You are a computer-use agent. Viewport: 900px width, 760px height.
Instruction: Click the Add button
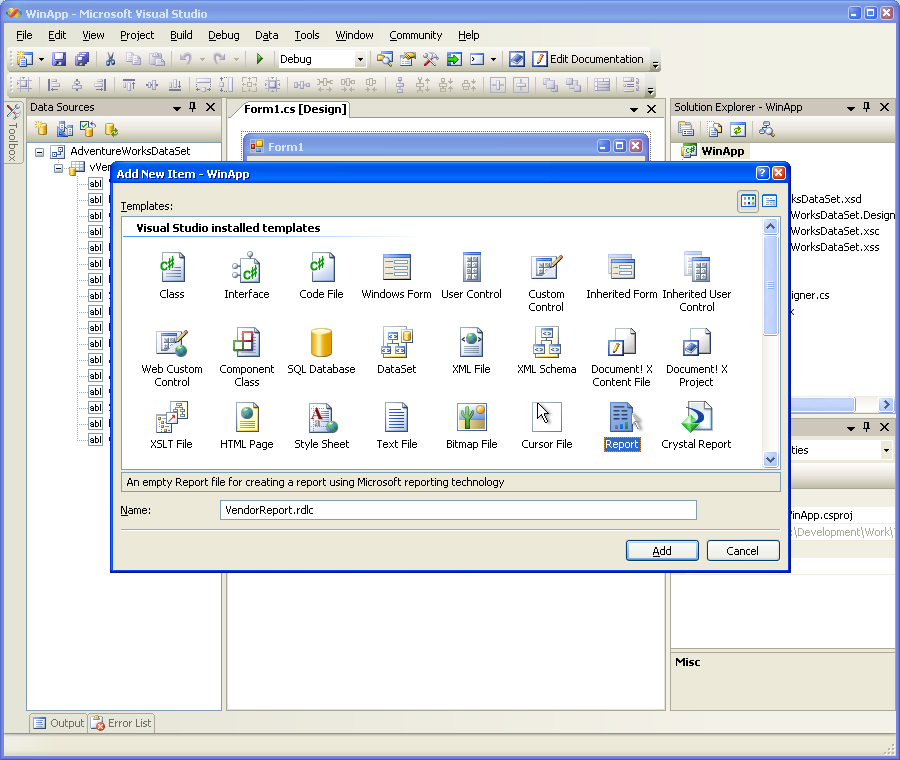[662, 551]
